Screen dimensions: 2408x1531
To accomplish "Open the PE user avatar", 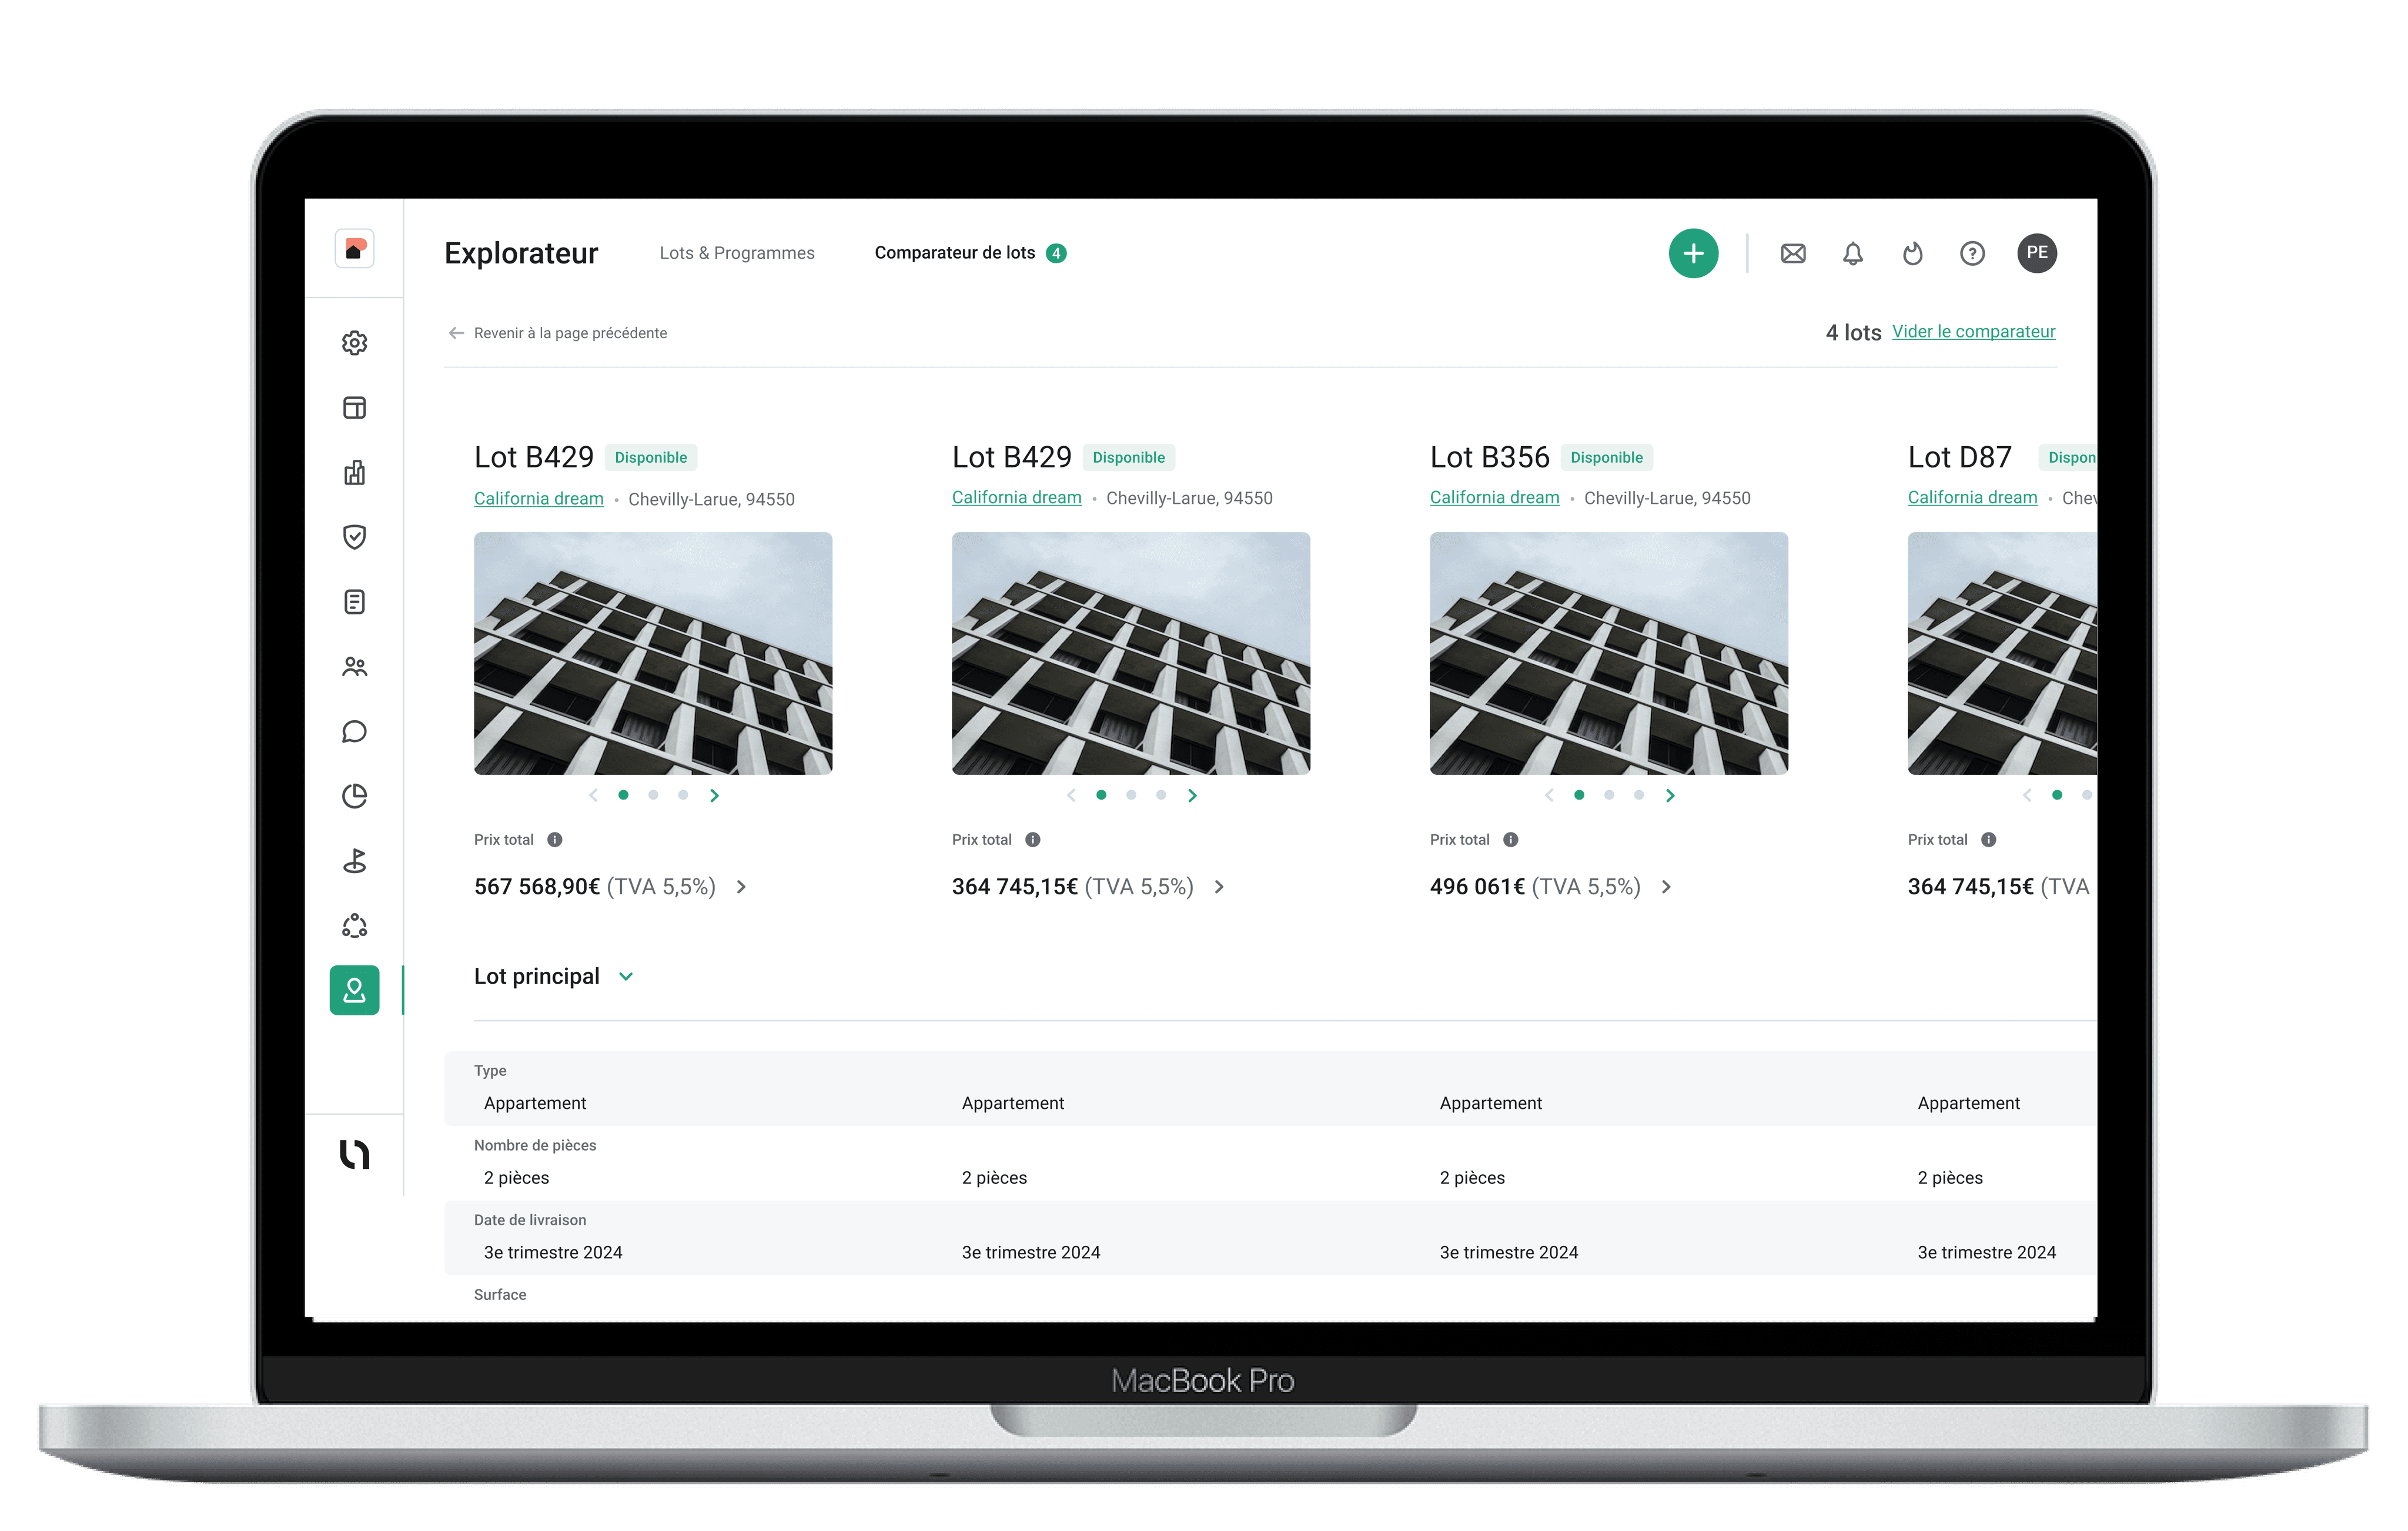I will click(x=2036, y=253).
